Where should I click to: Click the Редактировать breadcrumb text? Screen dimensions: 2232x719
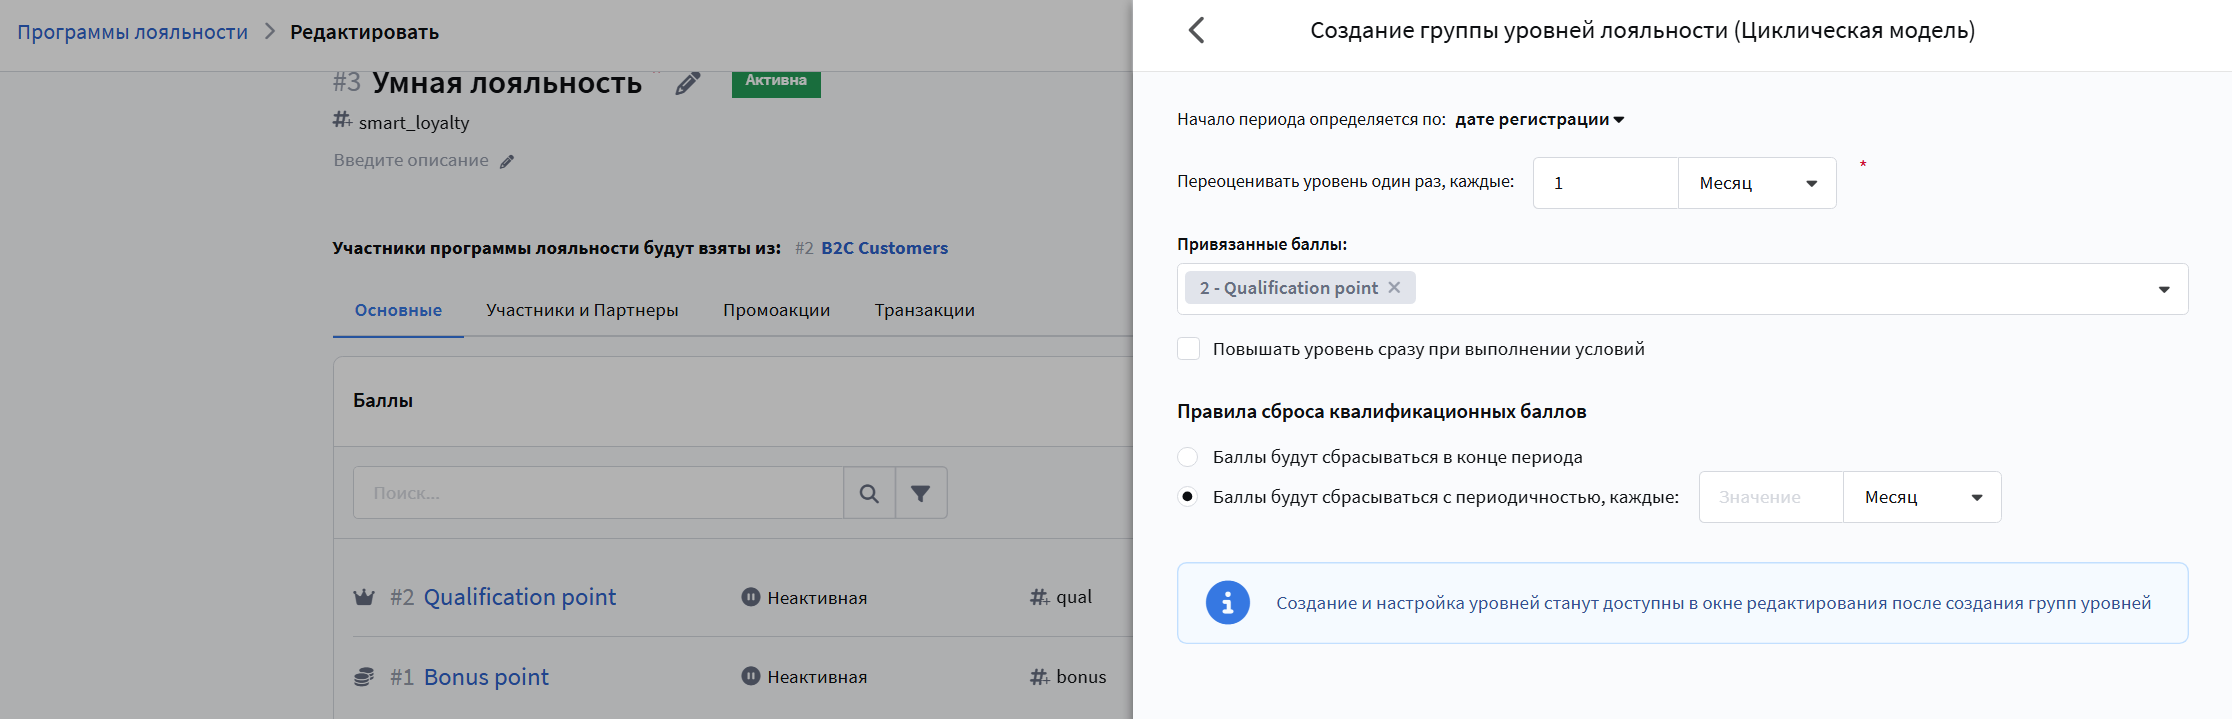(x=364, y=32)
